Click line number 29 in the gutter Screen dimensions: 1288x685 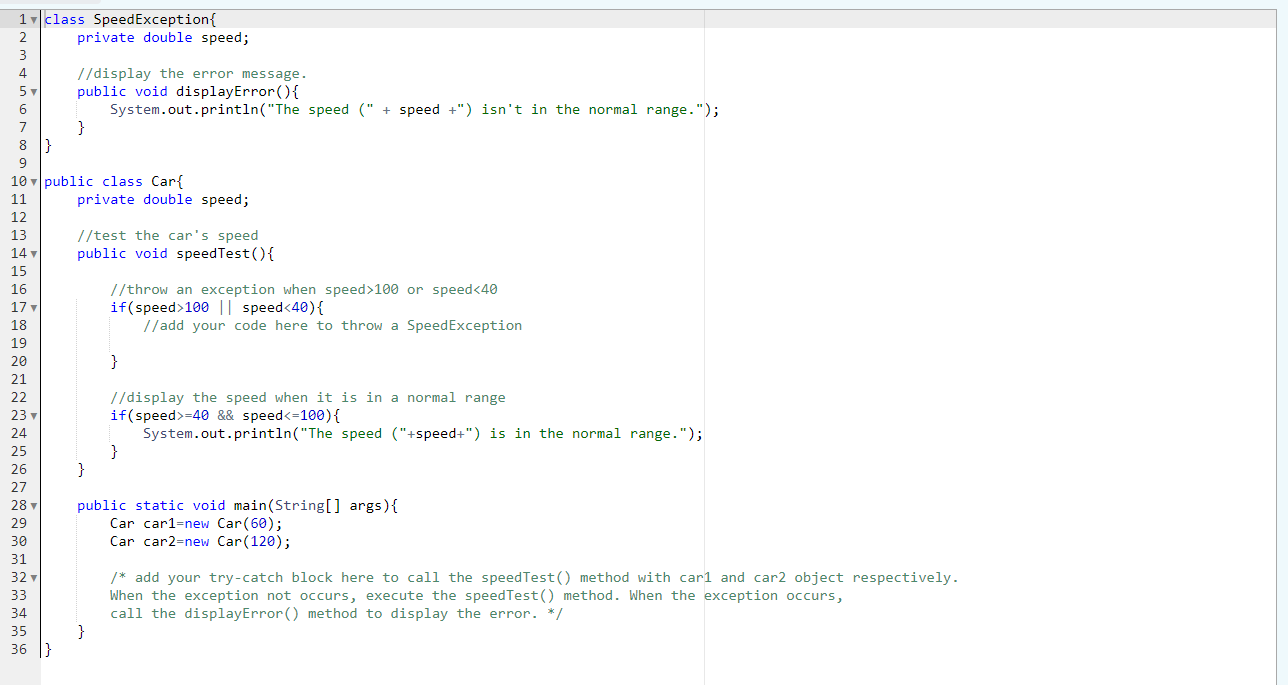18,523
